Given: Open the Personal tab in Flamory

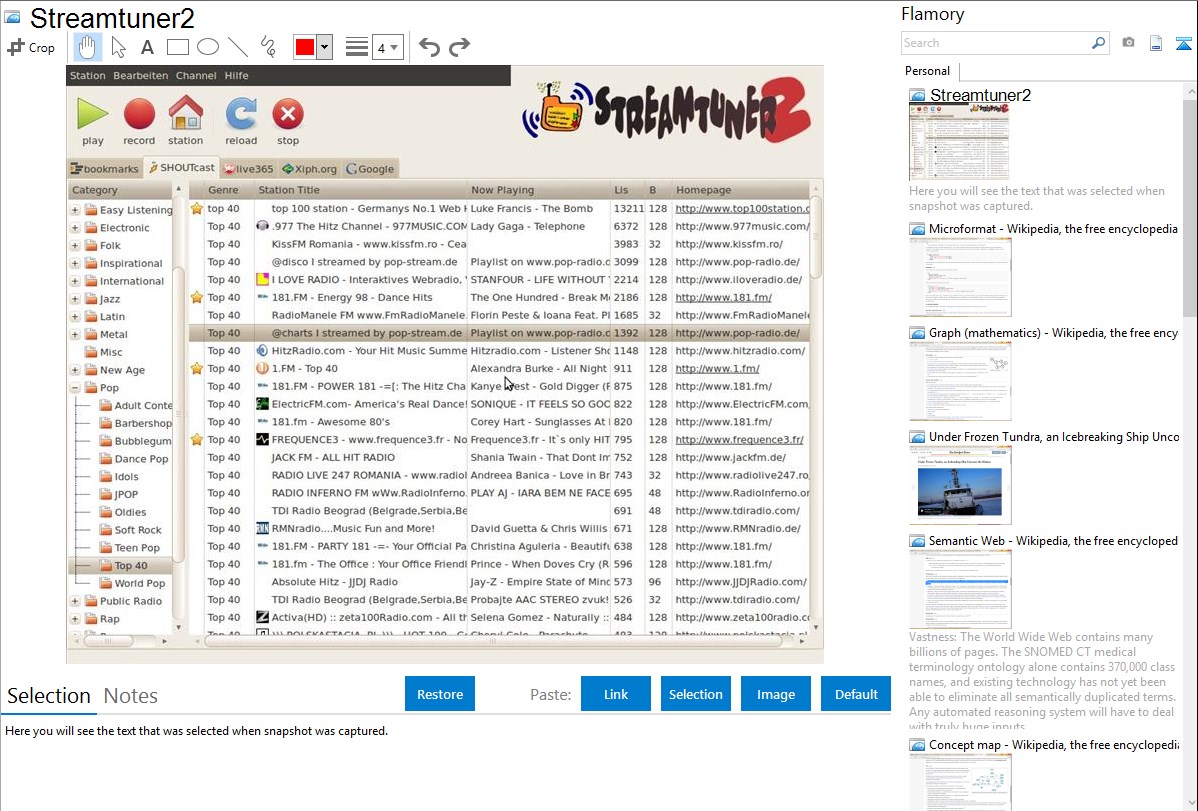Looking at the screenshot, I should pos(927,71).
